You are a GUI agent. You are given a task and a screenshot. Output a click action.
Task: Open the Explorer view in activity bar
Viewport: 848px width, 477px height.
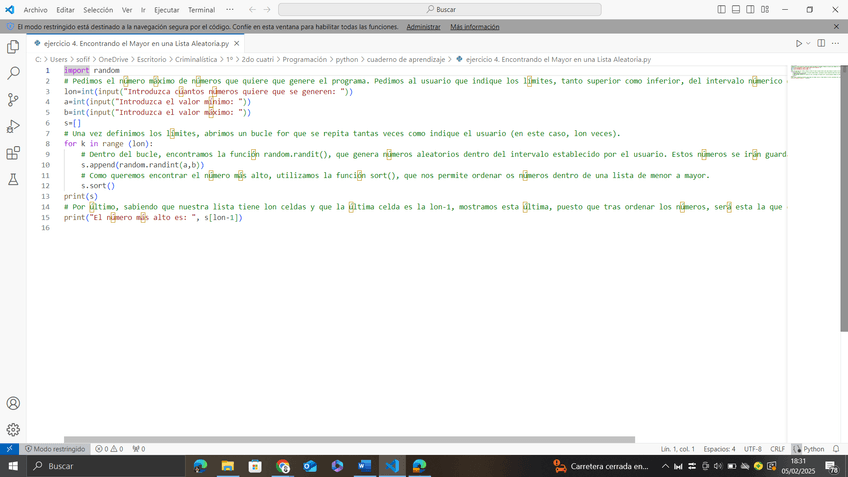click(x=13, y=46)
